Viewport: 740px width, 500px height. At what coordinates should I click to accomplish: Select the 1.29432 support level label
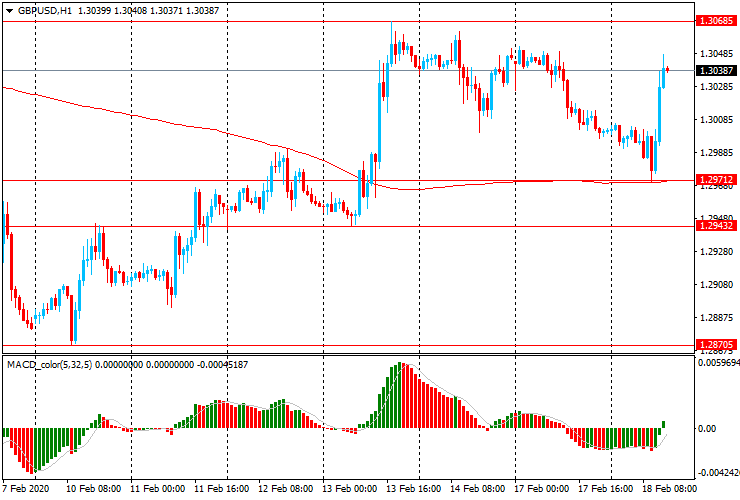click(x=716, y=226)
